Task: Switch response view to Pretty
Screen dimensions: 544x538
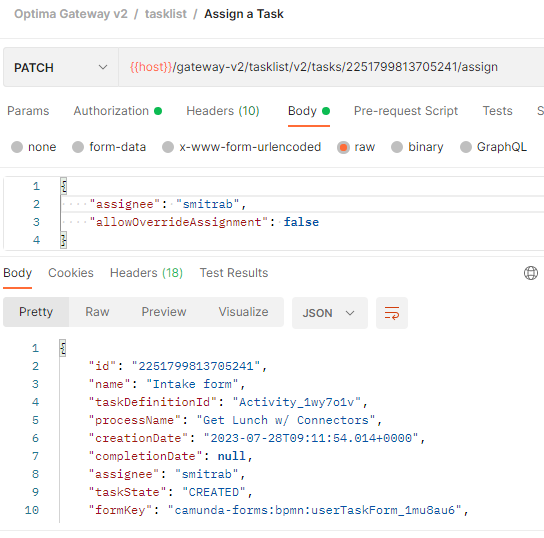Action: coord(36,312)
